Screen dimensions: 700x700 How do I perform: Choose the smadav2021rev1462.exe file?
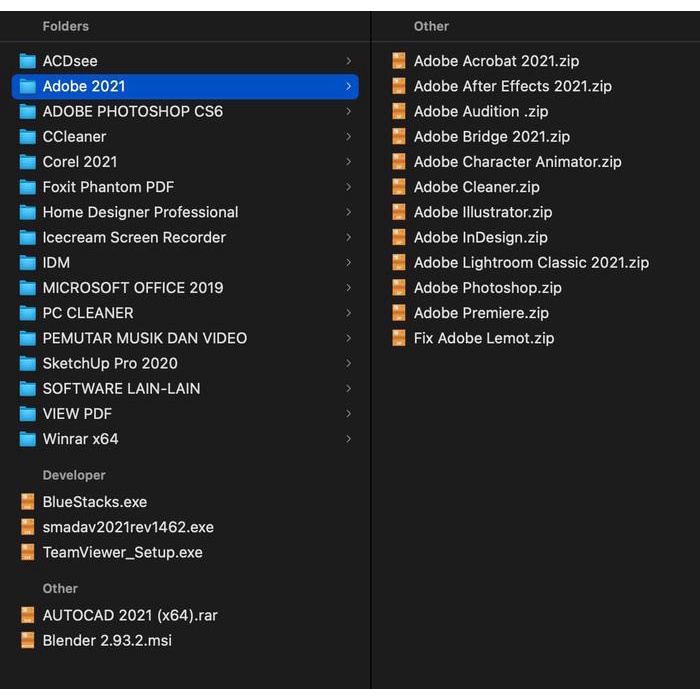[x=128, y=527]
